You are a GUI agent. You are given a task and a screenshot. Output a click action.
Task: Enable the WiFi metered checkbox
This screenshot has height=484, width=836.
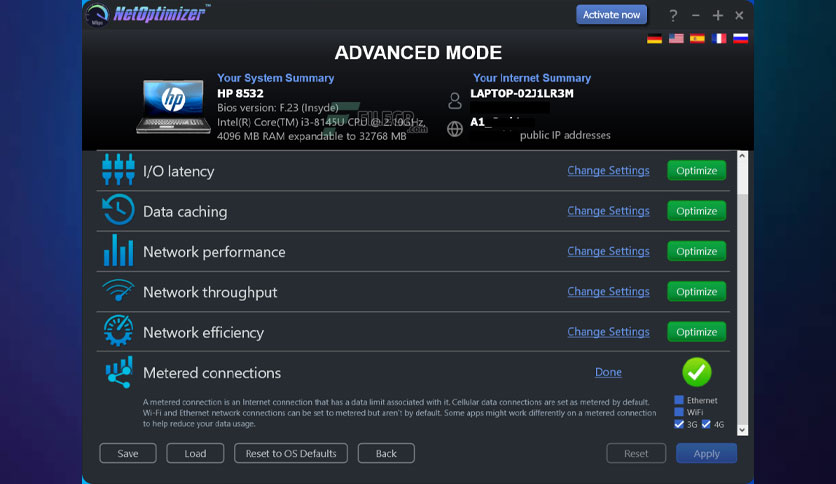[679, 412]
